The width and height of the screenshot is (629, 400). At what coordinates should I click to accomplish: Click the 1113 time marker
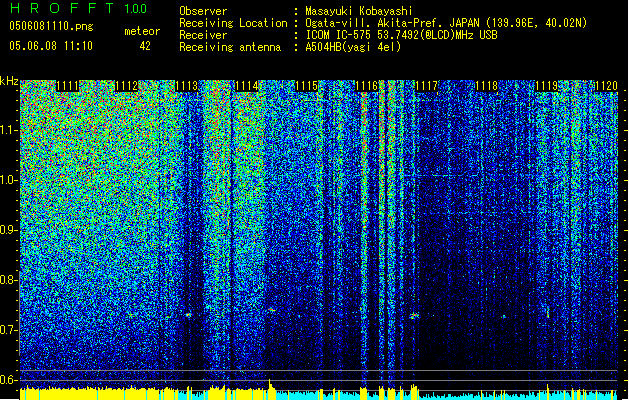[x=187, y=86]
